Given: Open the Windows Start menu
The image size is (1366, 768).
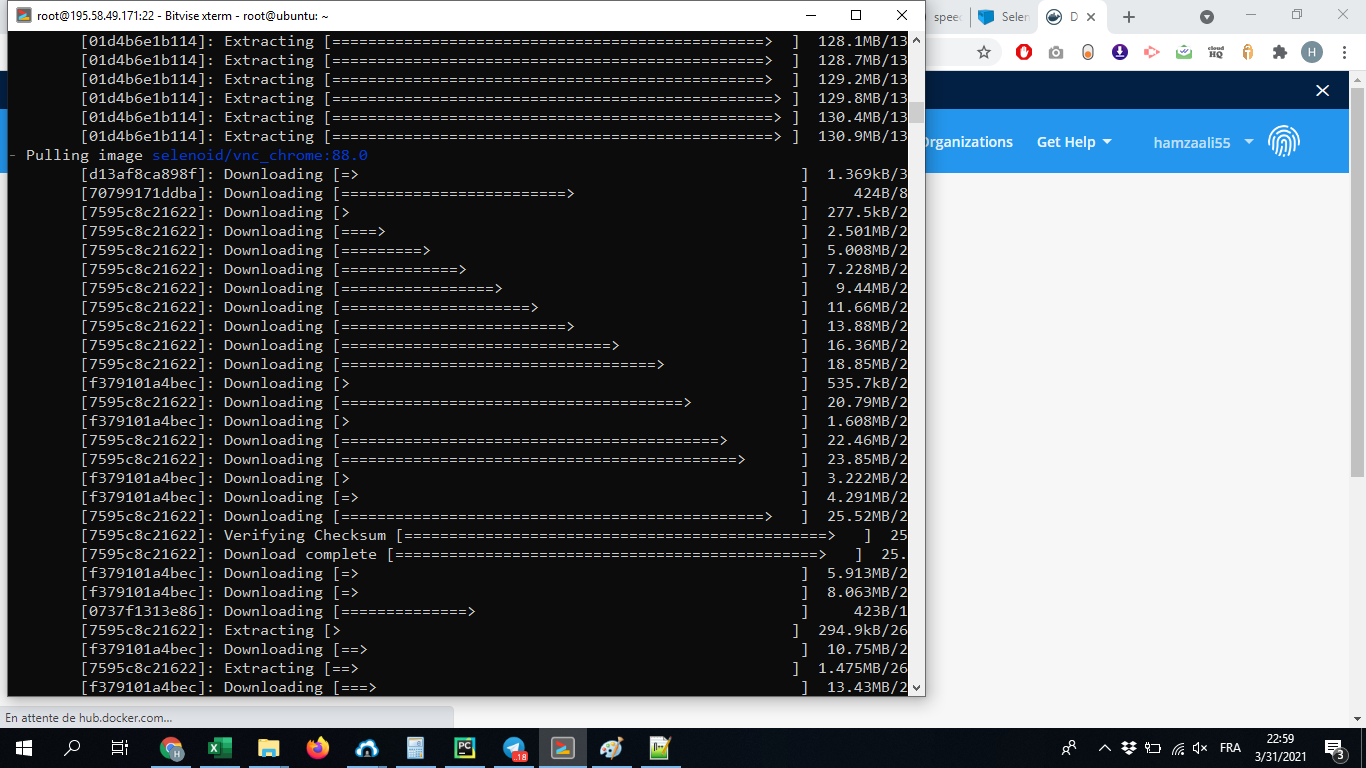Looking at the screenshot, I should [x=24, y=748].
